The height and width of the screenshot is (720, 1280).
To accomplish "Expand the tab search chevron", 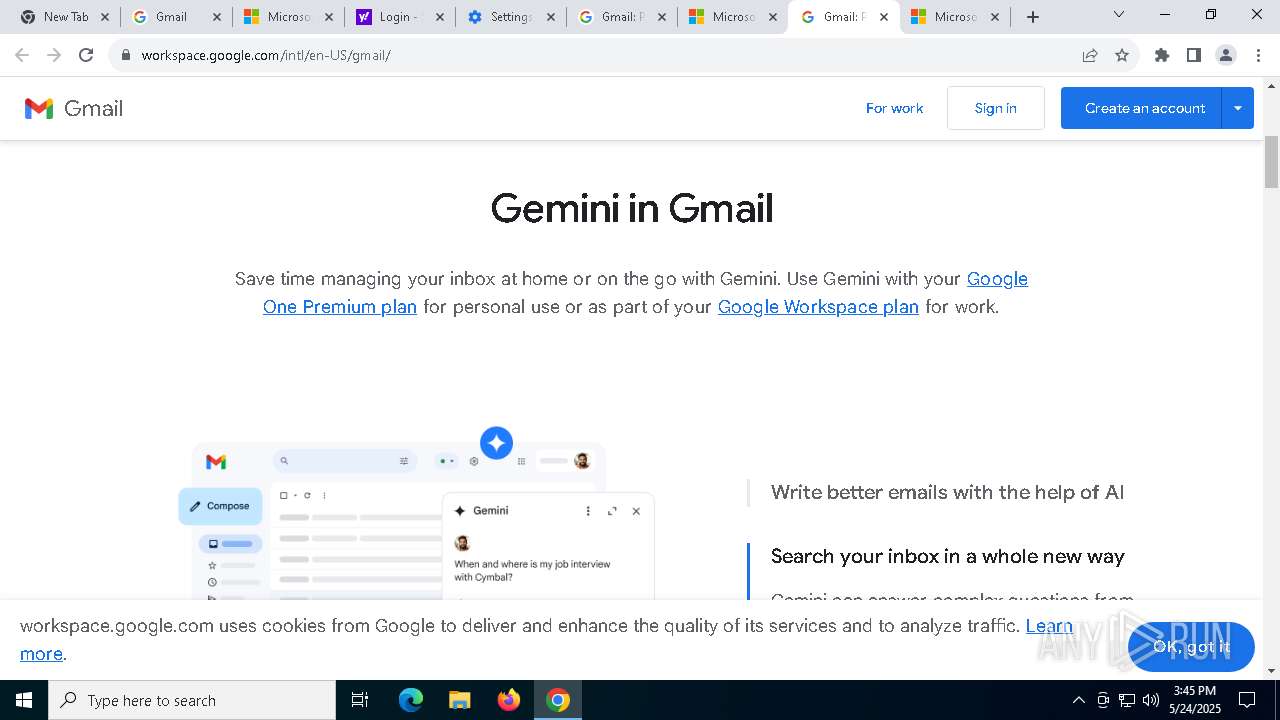I will (1119, 15).
